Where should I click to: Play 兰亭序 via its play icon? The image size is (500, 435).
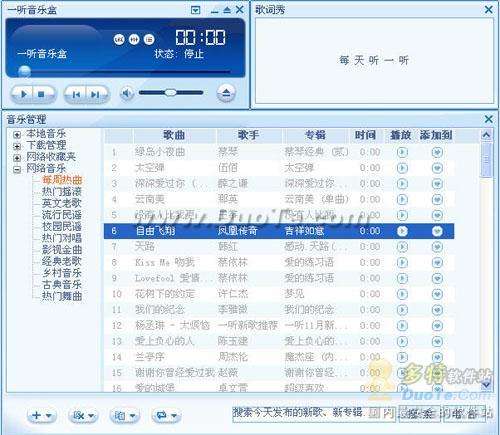click(402, 357)
